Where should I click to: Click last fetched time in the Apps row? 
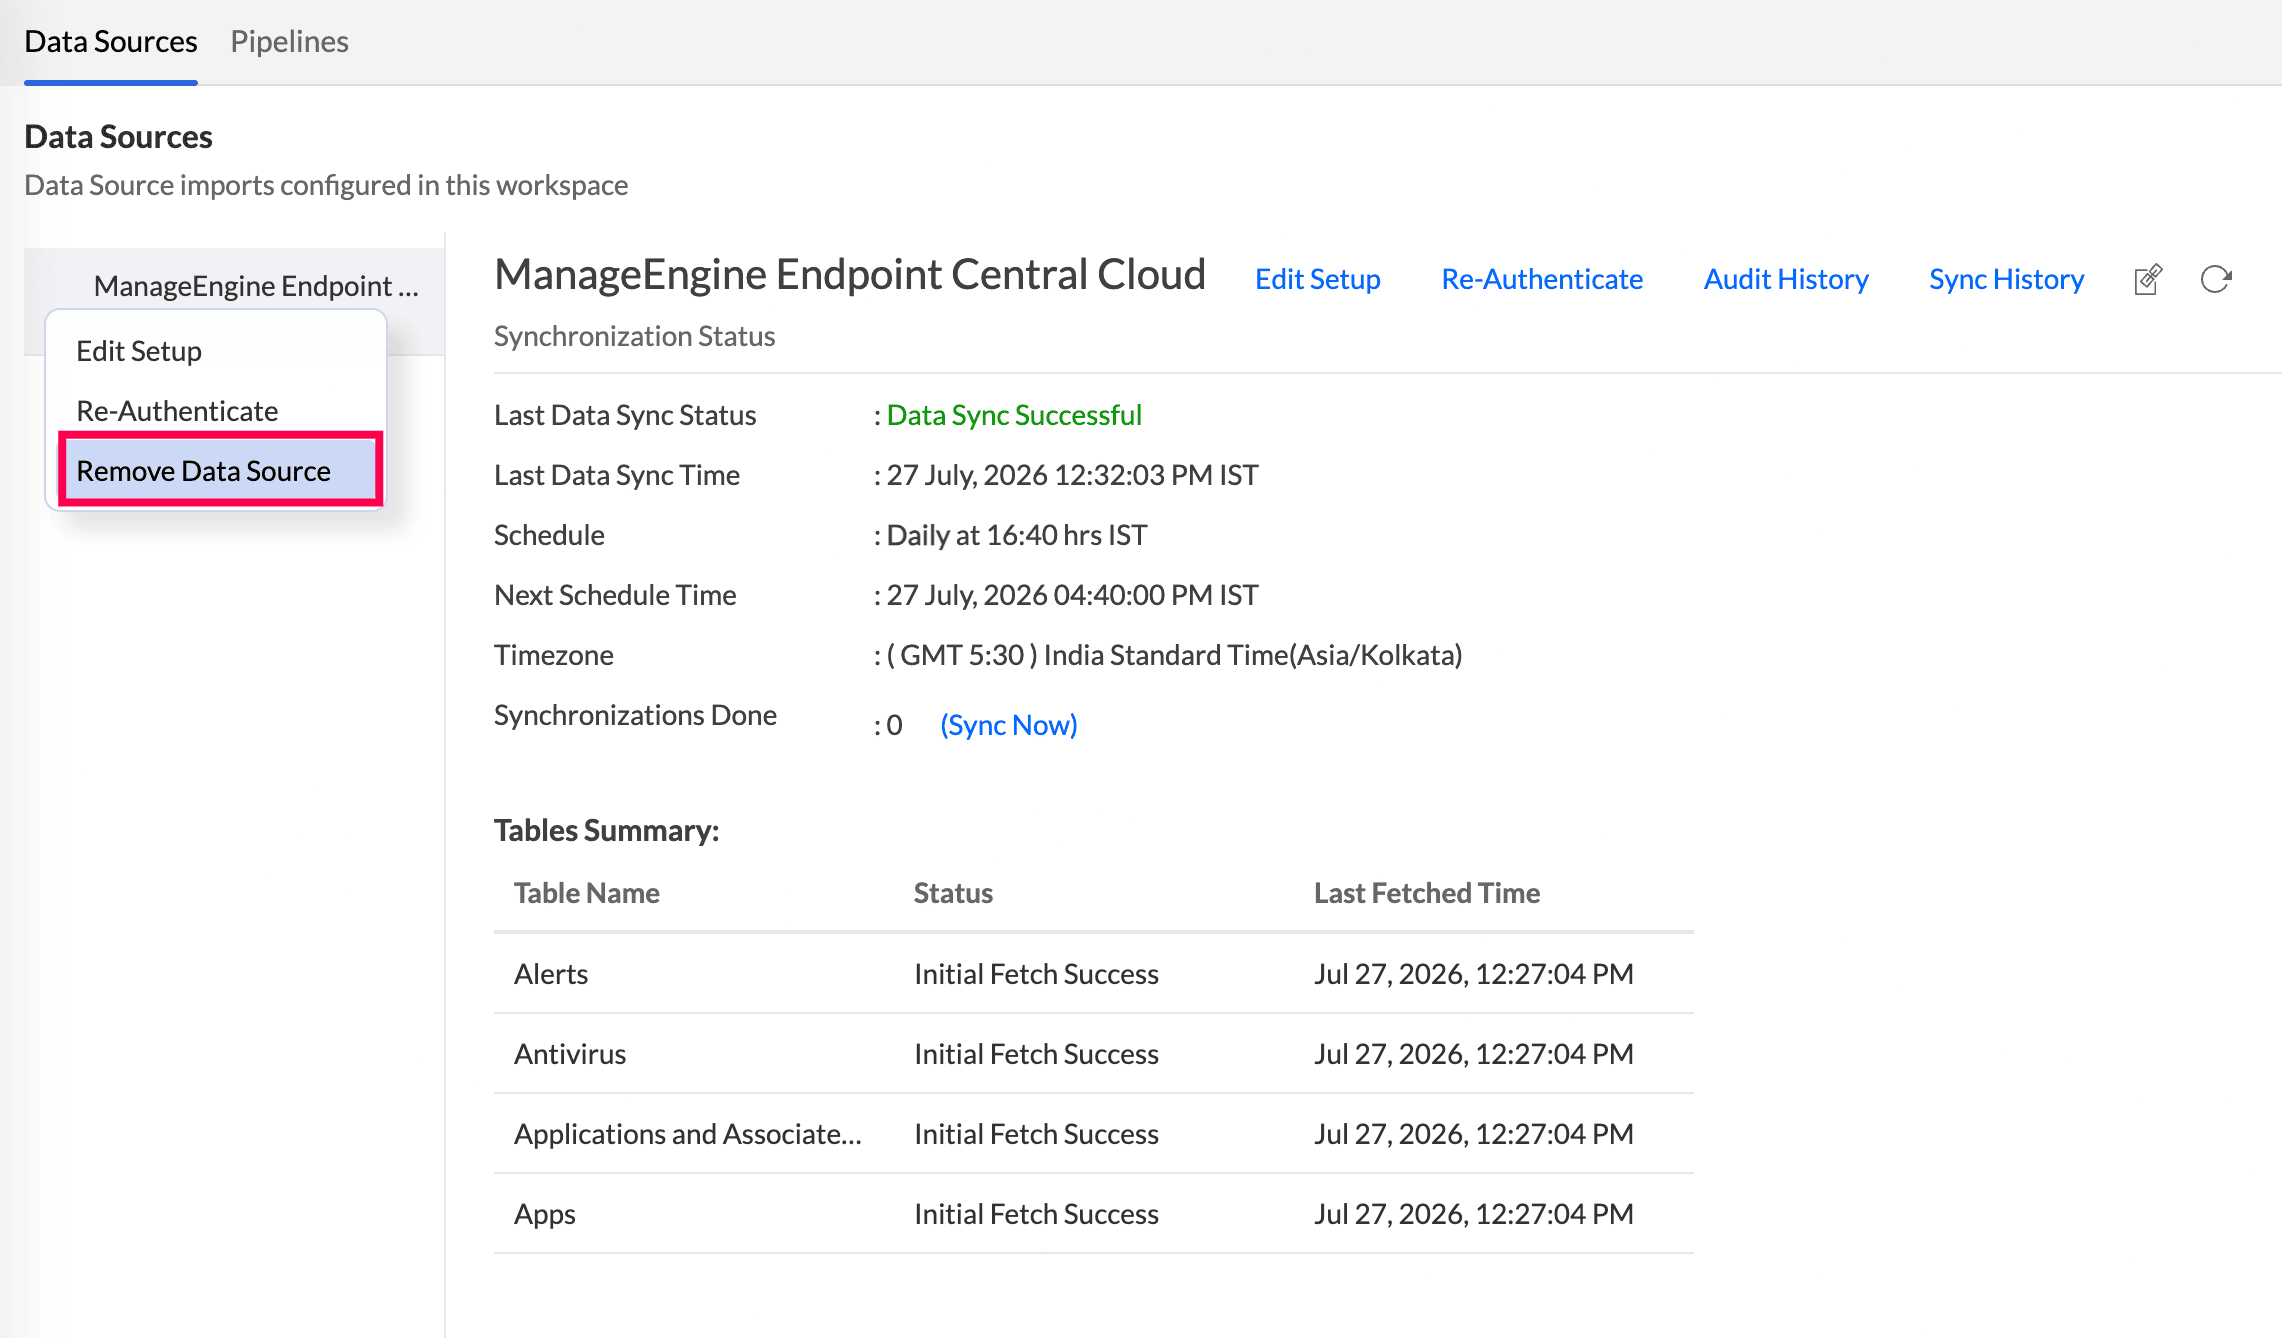click(1474, 1214)
